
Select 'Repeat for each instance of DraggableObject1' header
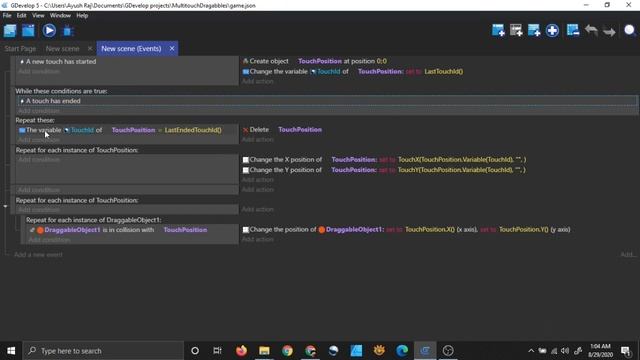click(94, 220)
